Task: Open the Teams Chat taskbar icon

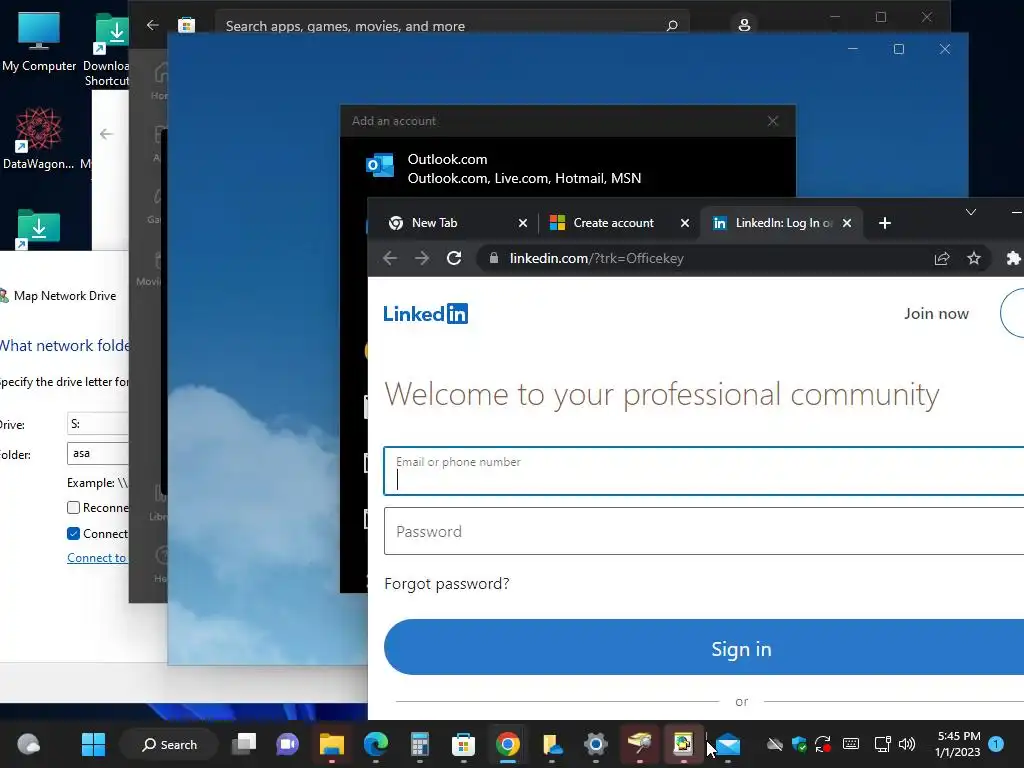Action: [x=287, y=744]
